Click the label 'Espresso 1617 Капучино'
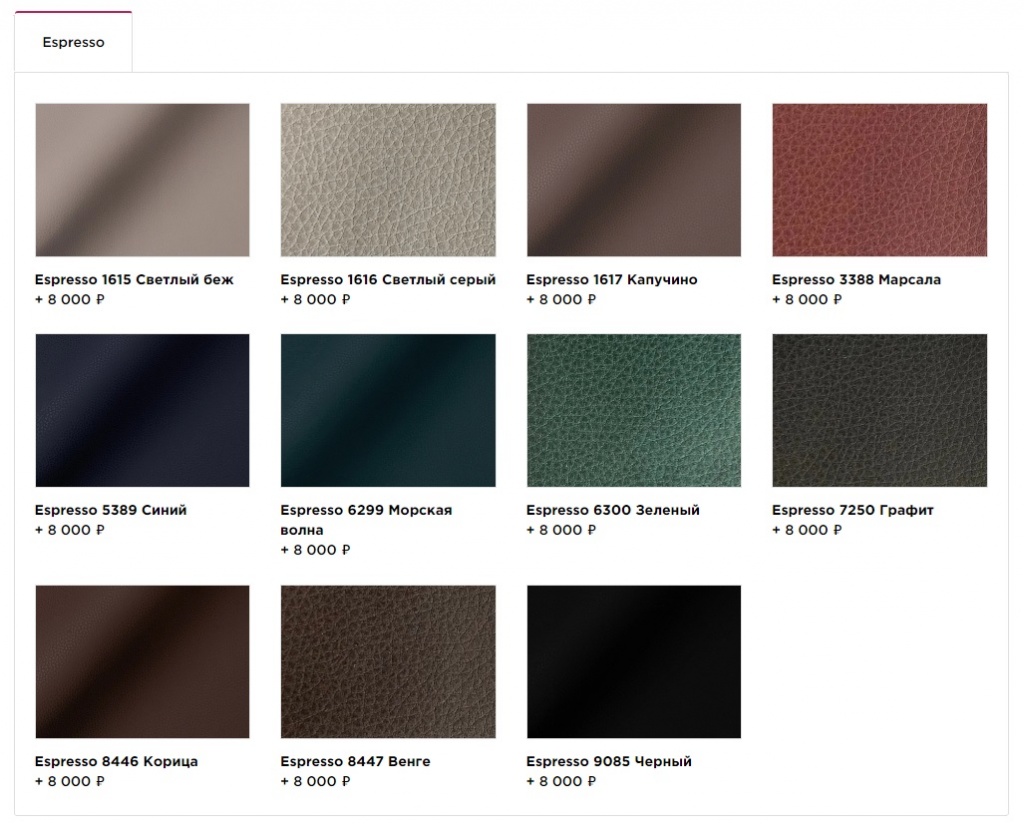This screenshot has width=1024, height=830. tap(612, 279)
